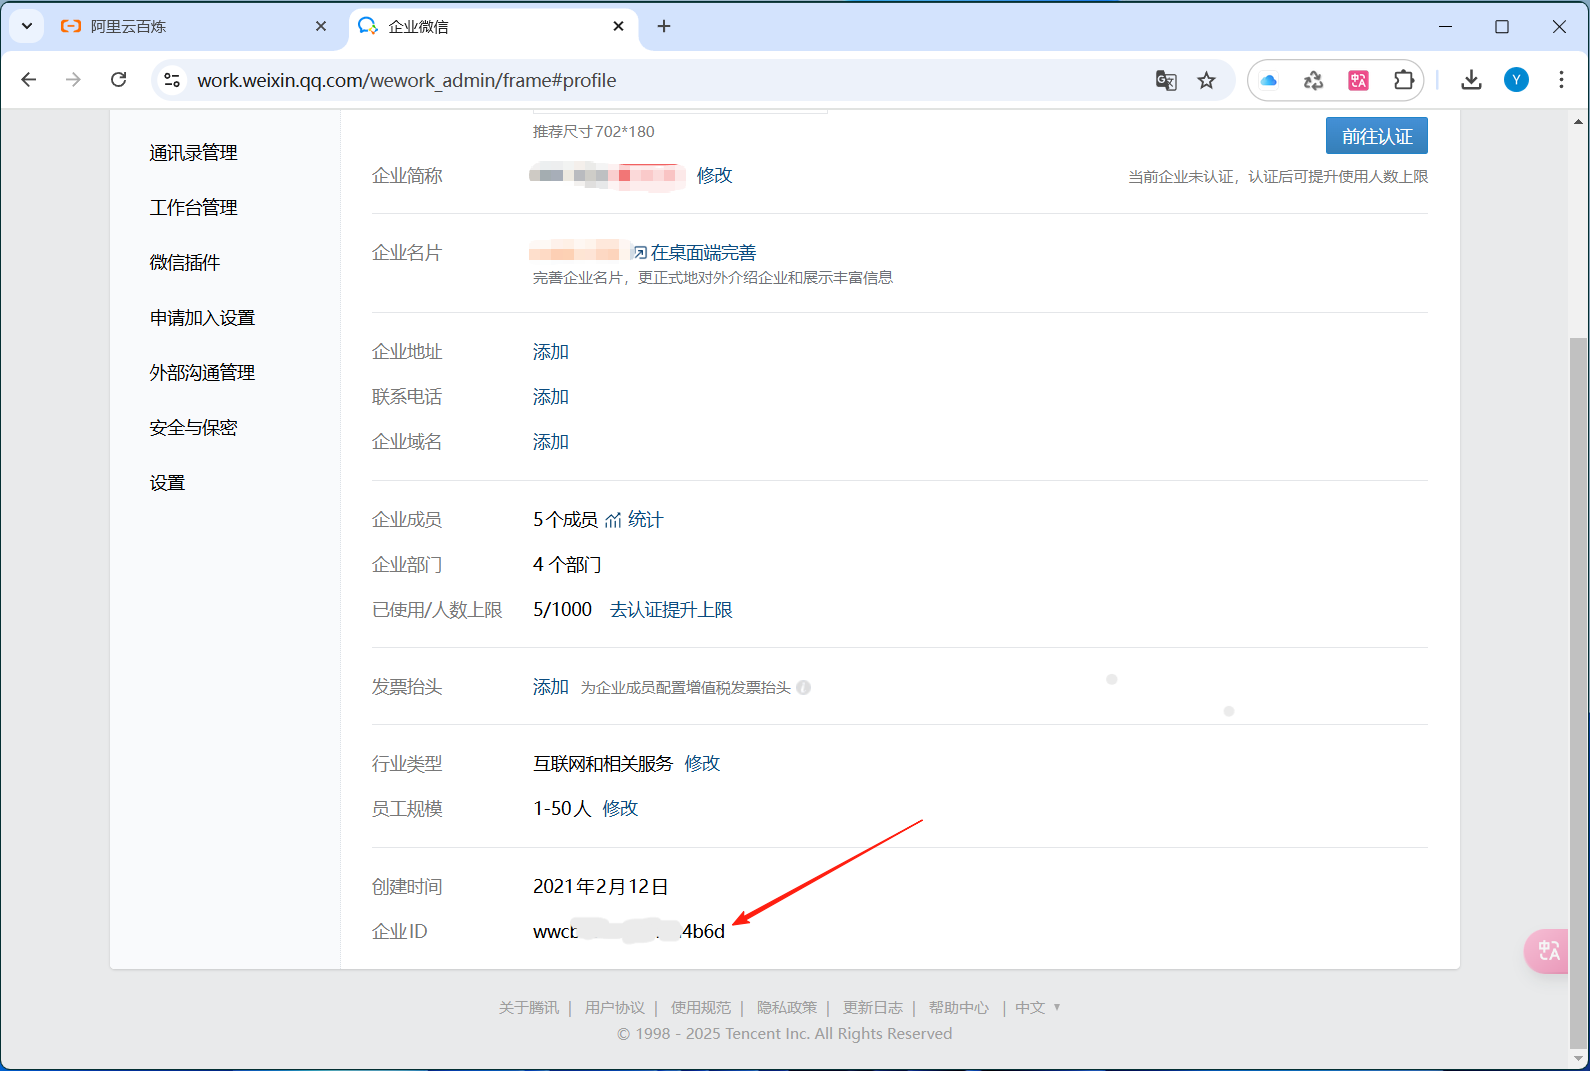Click the 5/1000 usage value
Viewport: 1590px width, 1071px height.
coord(562,610)
